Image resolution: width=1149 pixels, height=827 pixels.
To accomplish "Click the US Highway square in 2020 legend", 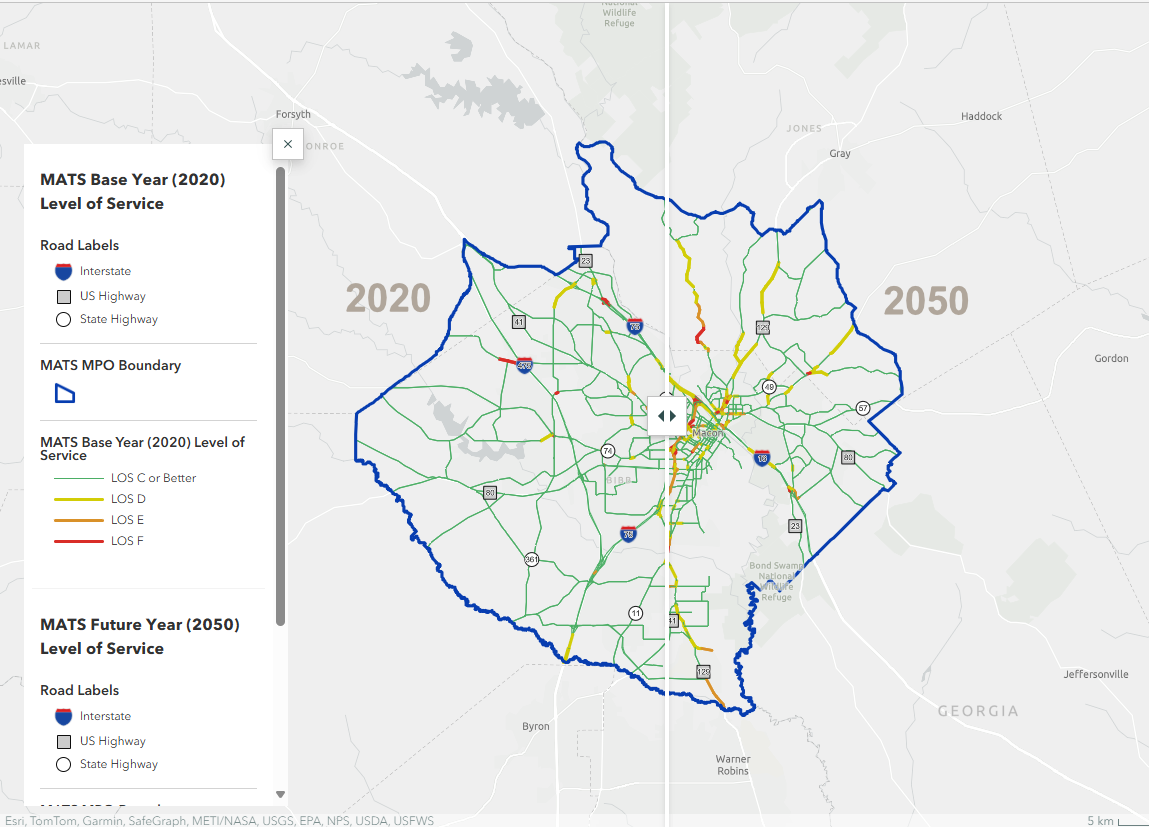I will (x=64, y=297).
